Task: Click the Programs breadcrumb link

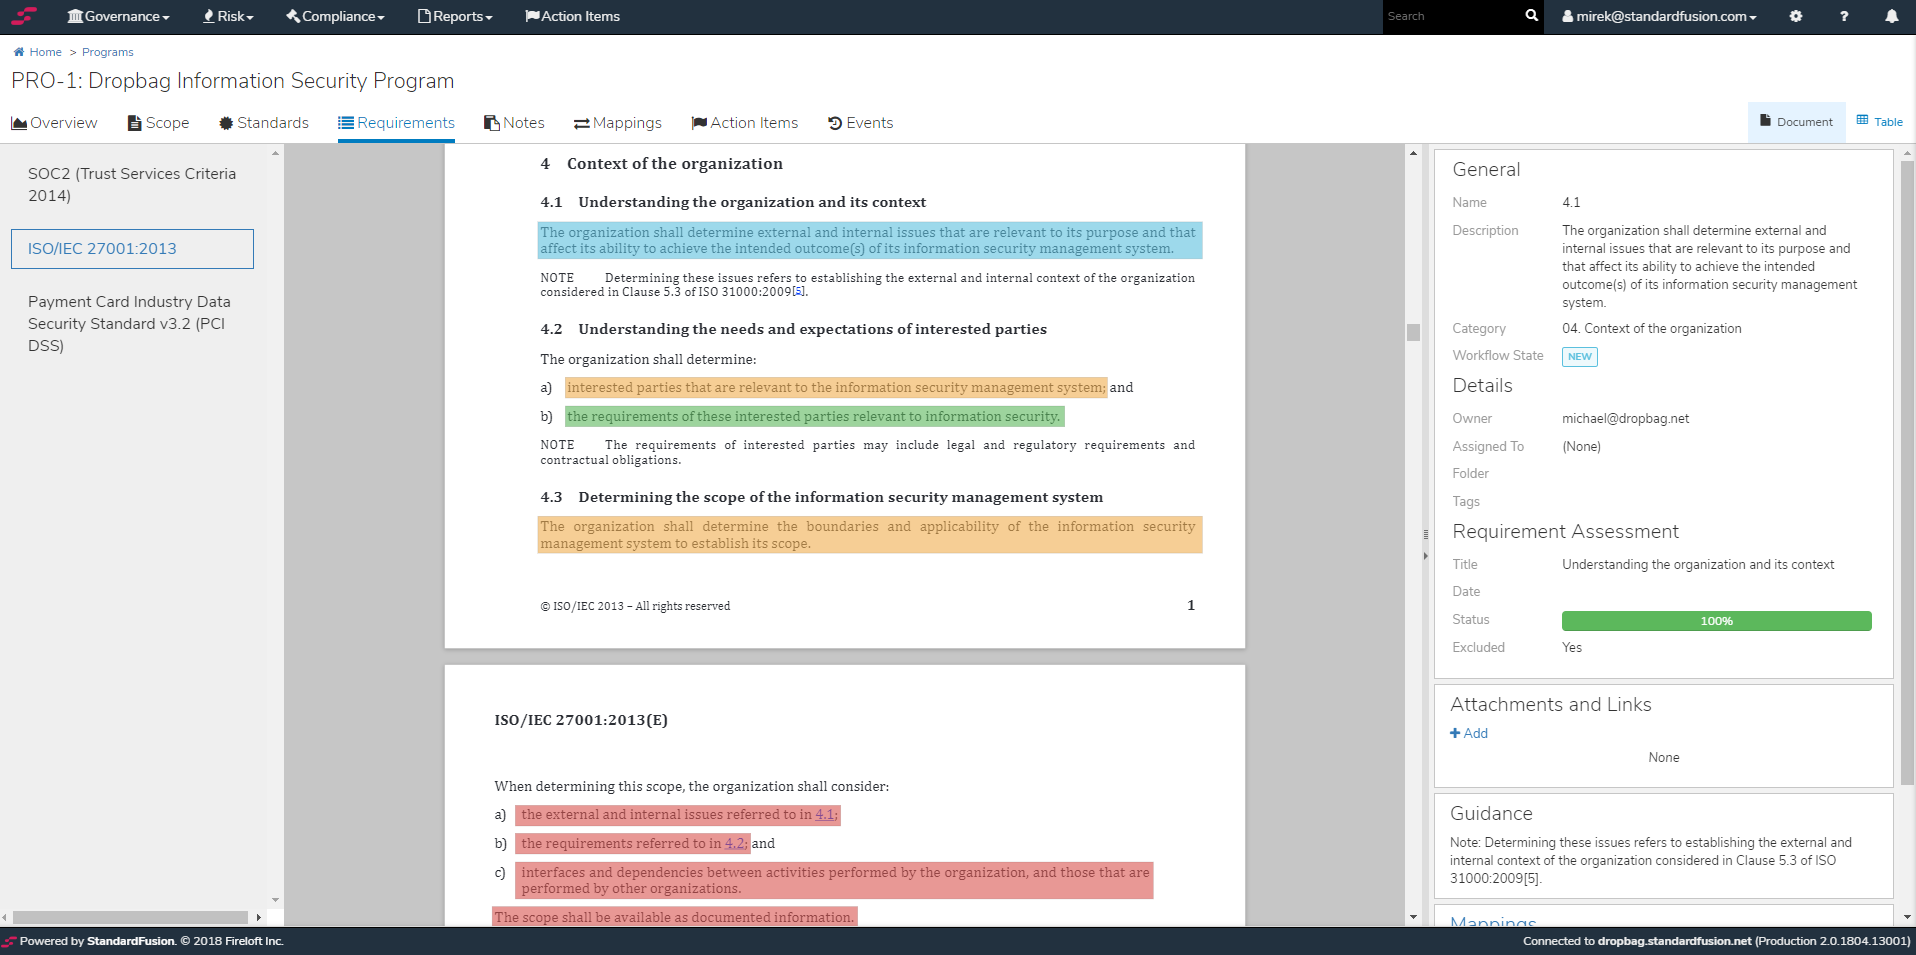Action: (108, 52)
